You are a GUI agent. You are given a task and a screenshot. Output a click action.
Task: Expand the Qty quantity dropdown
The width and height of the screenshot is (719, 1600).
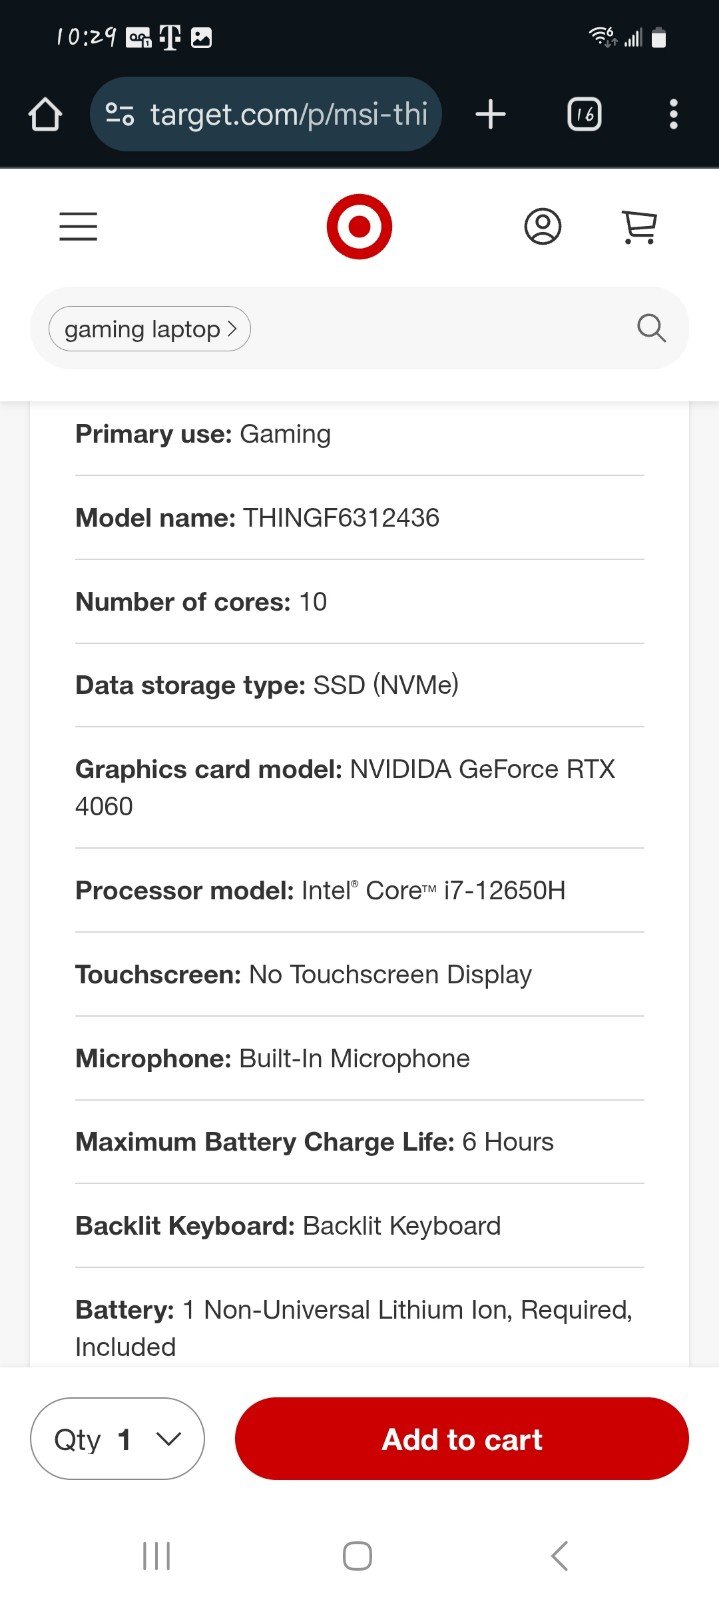tap(118, 1439)
